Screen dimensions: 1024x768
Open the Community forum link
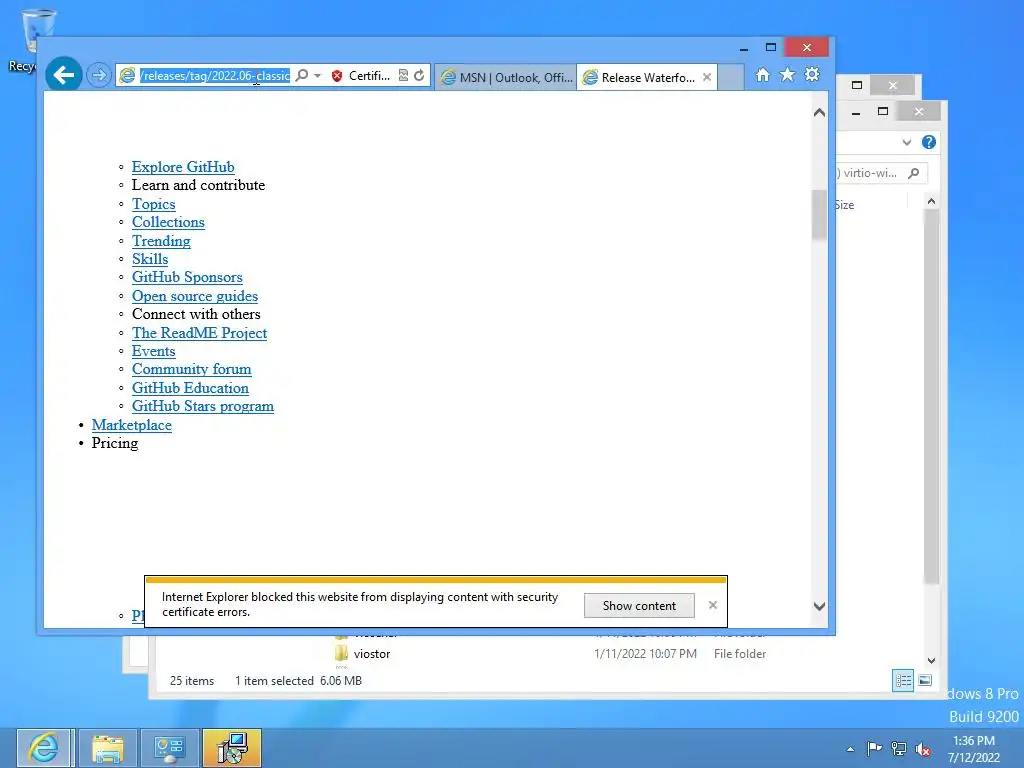(x=191, y=370)
